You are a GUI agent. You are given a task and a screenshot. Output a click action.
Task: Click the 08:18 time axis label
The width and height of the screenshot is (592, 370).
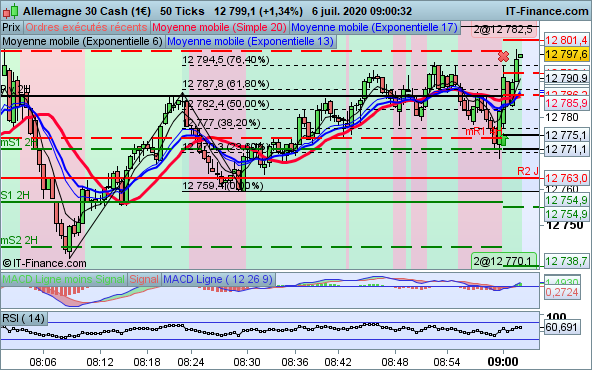147,362
